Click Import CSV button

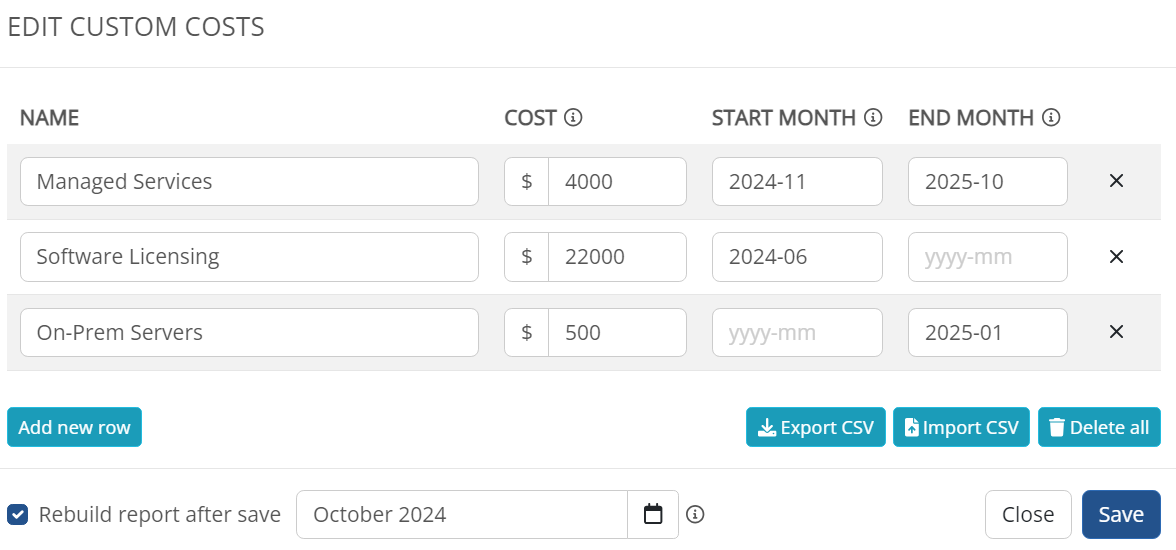[x=962, y=427]
